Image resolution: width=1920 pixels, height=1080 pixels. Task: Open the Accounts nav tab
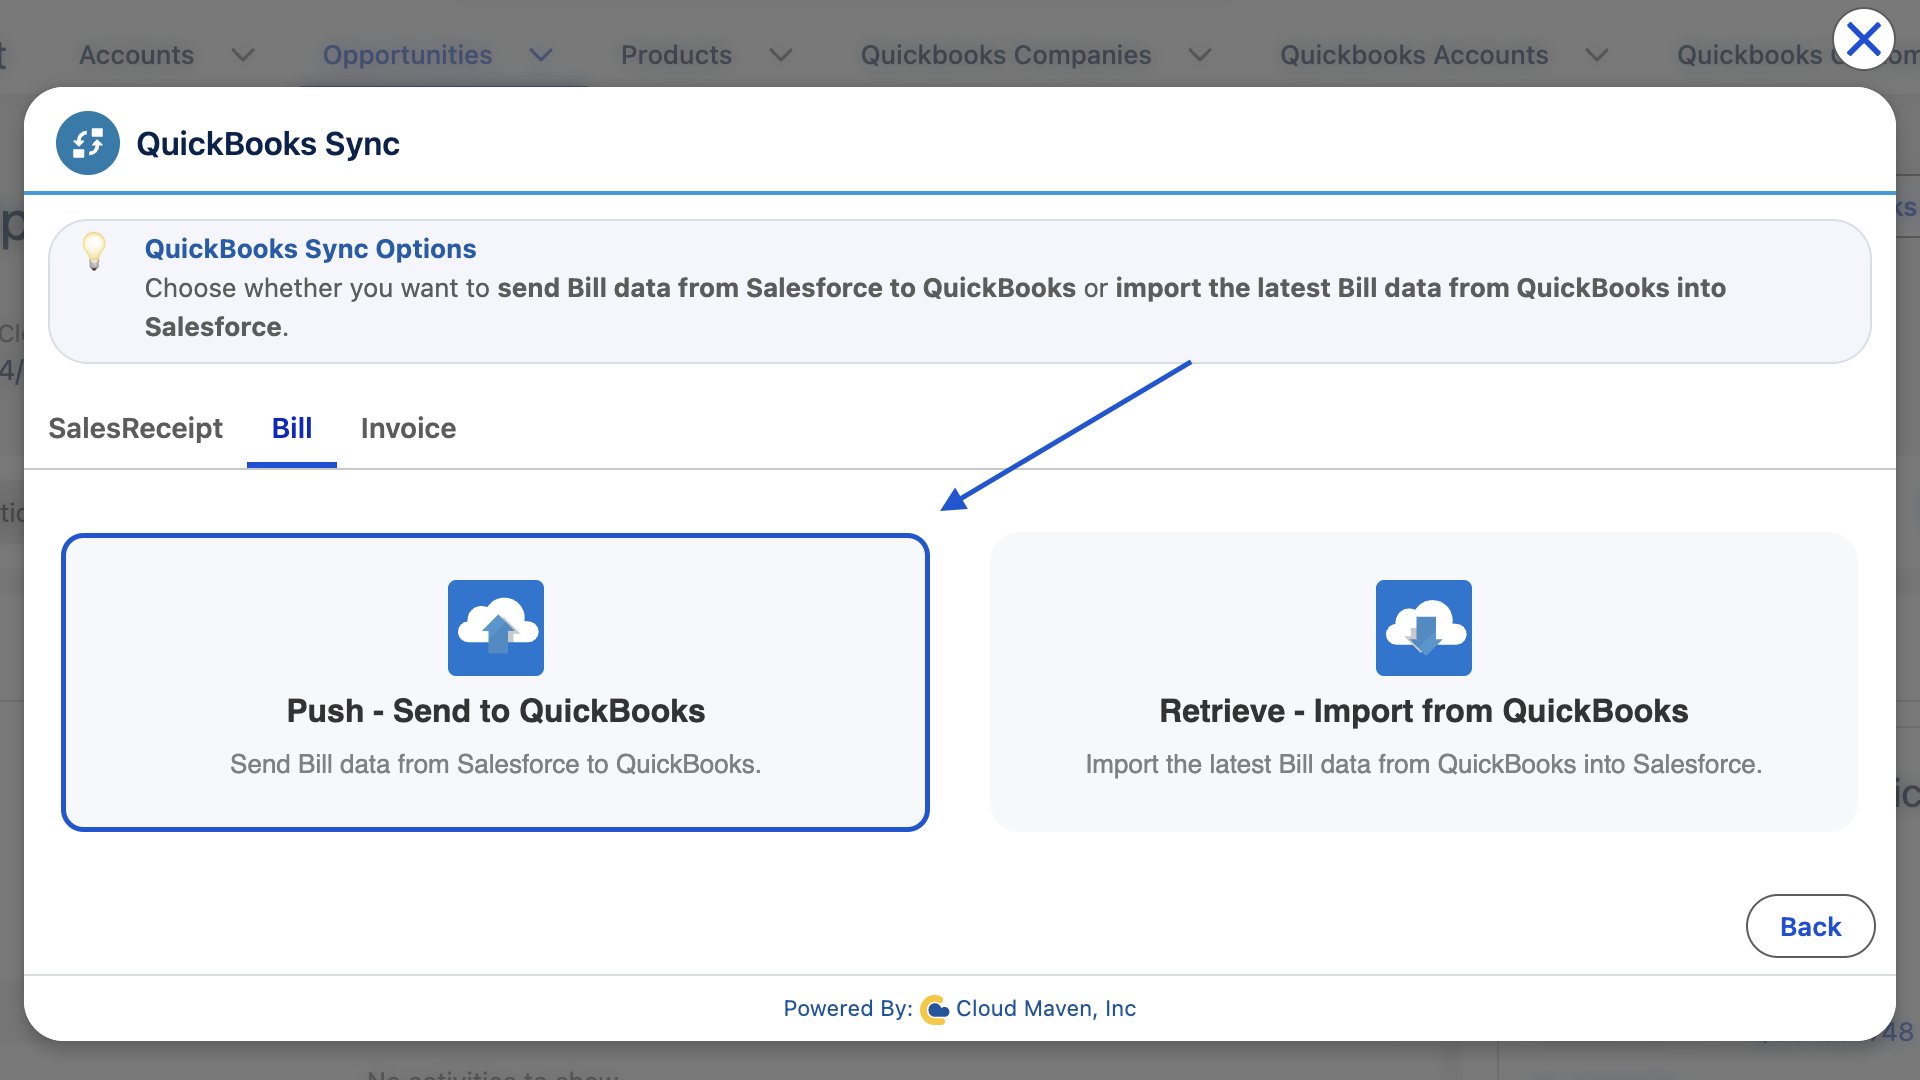point(136,55)
